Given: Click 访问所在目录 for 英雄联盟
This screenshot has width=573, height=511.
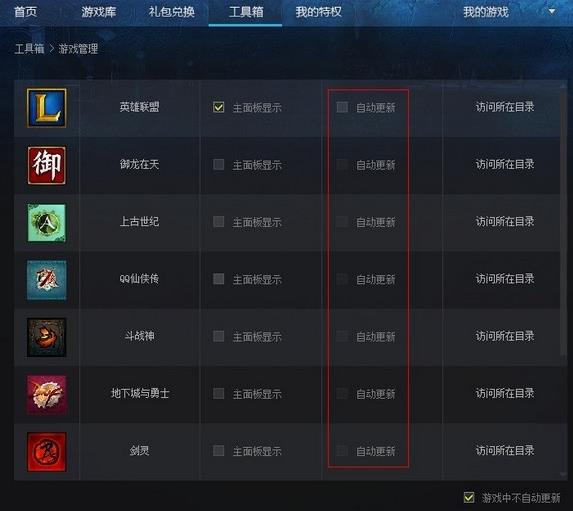Looking at the screenshot, I should point(505,107).
